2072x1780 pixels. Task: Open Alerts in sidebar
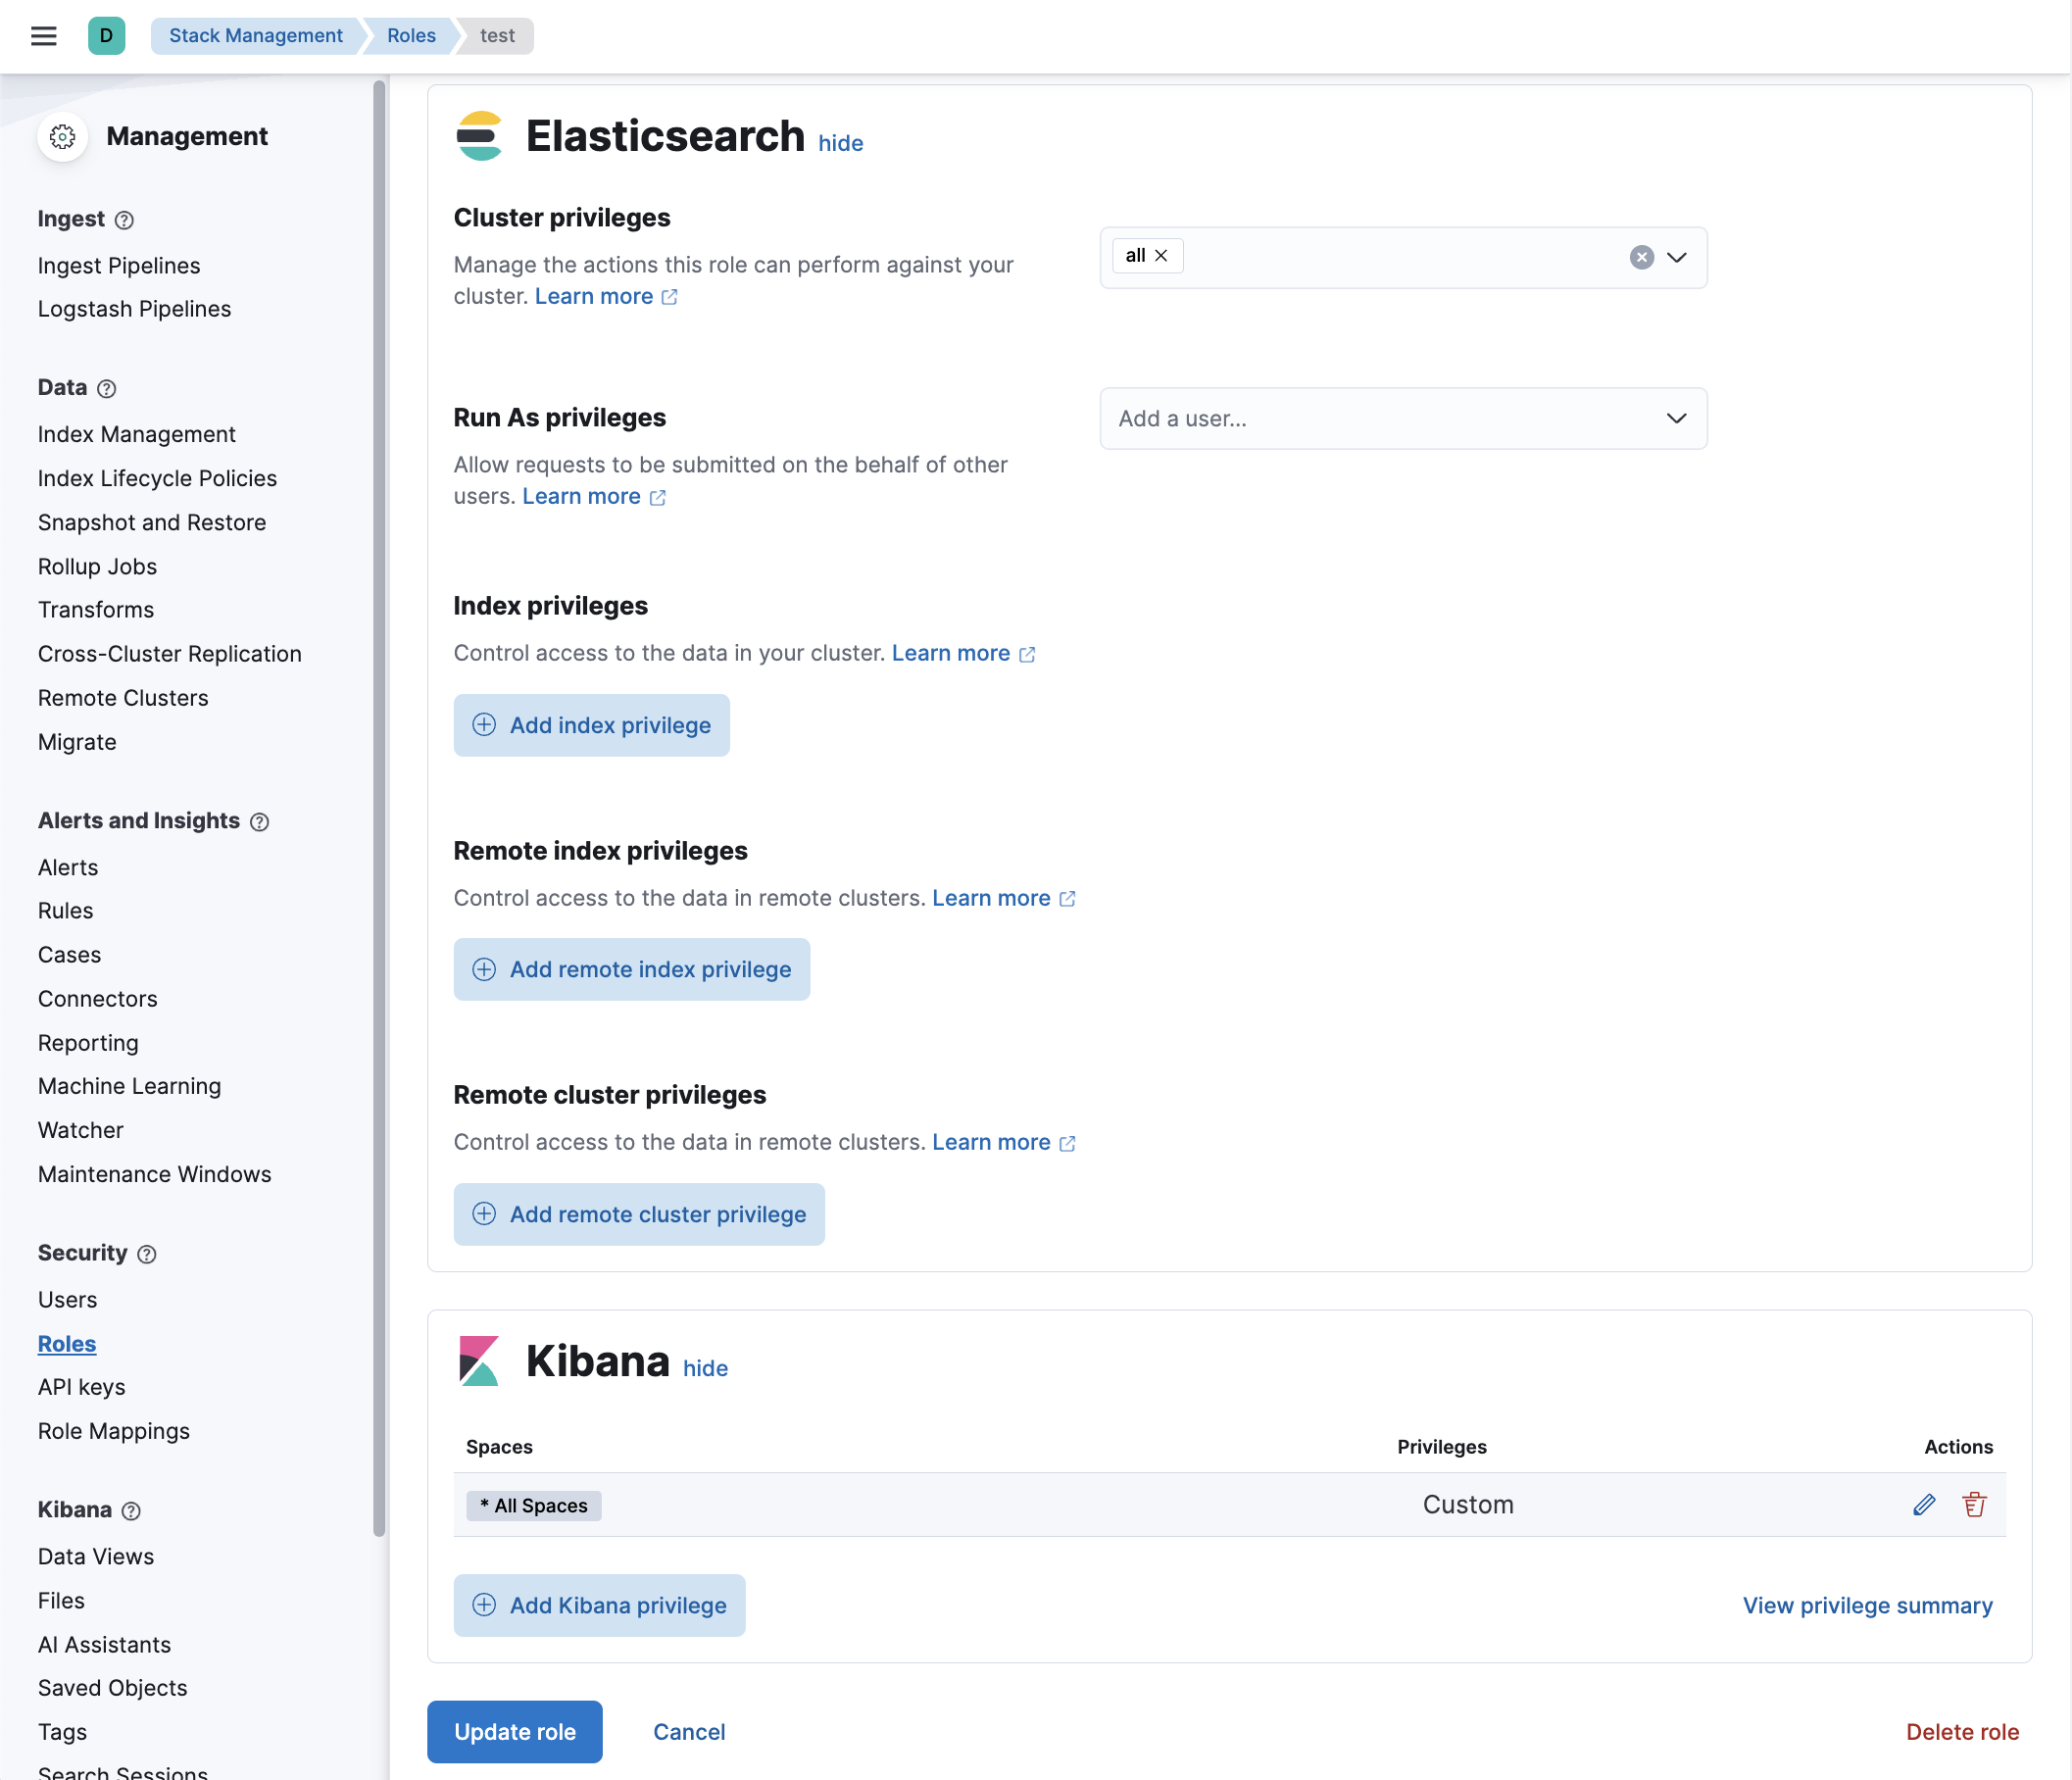pyautogui.click(x=68, y=867)
